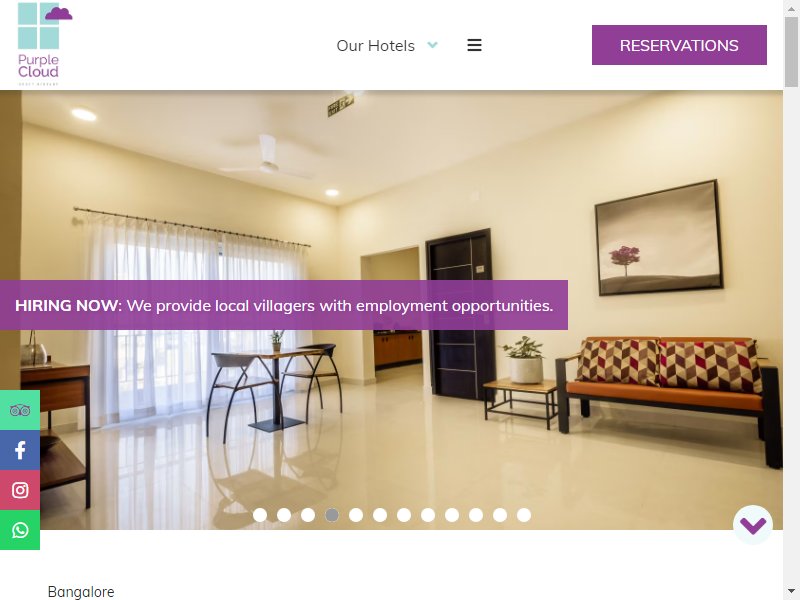Click the Bangalore location text
This screenshot has height=600, width=800.
(81, 592)
